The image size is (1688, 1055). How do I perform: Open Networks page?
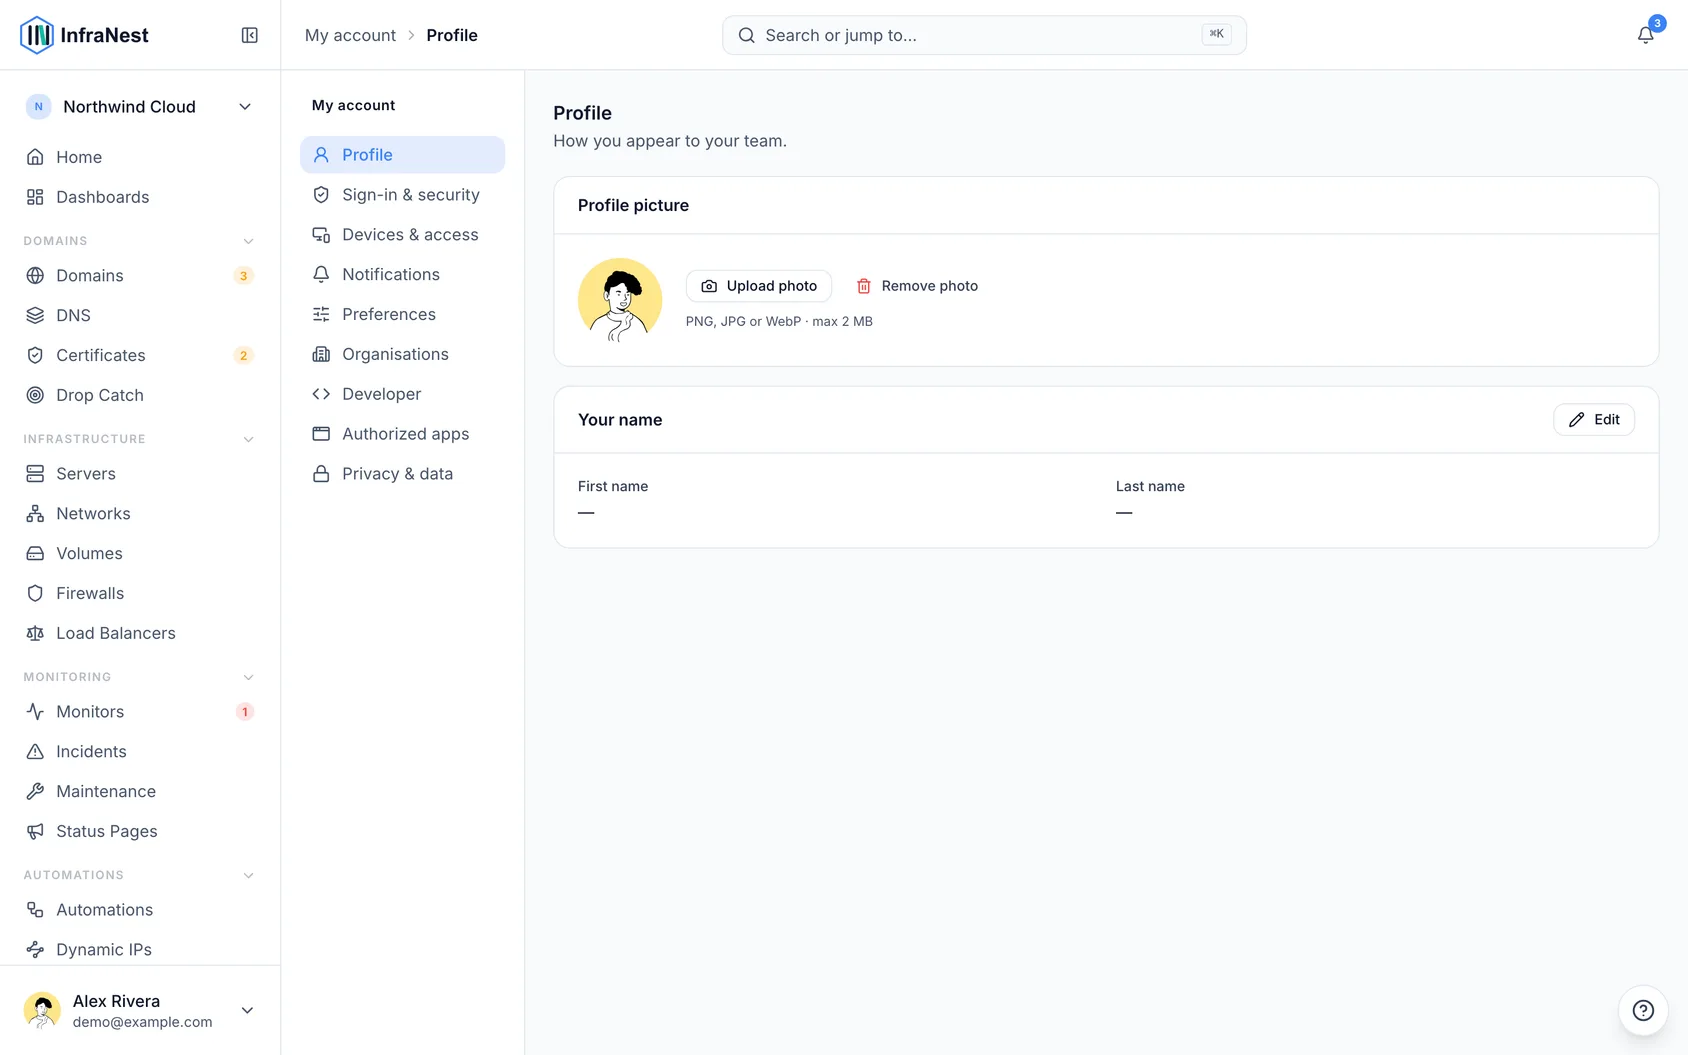[x=140, y=514]
